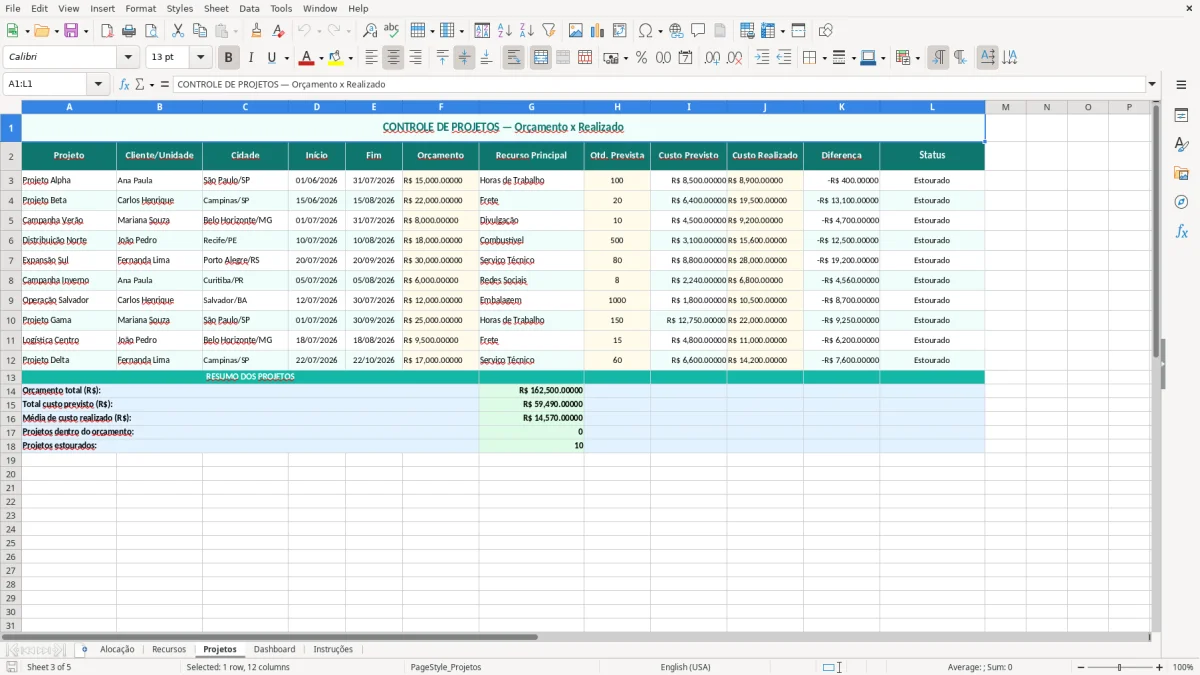
Task: Open the Data menu
Action: click(249, 8)
